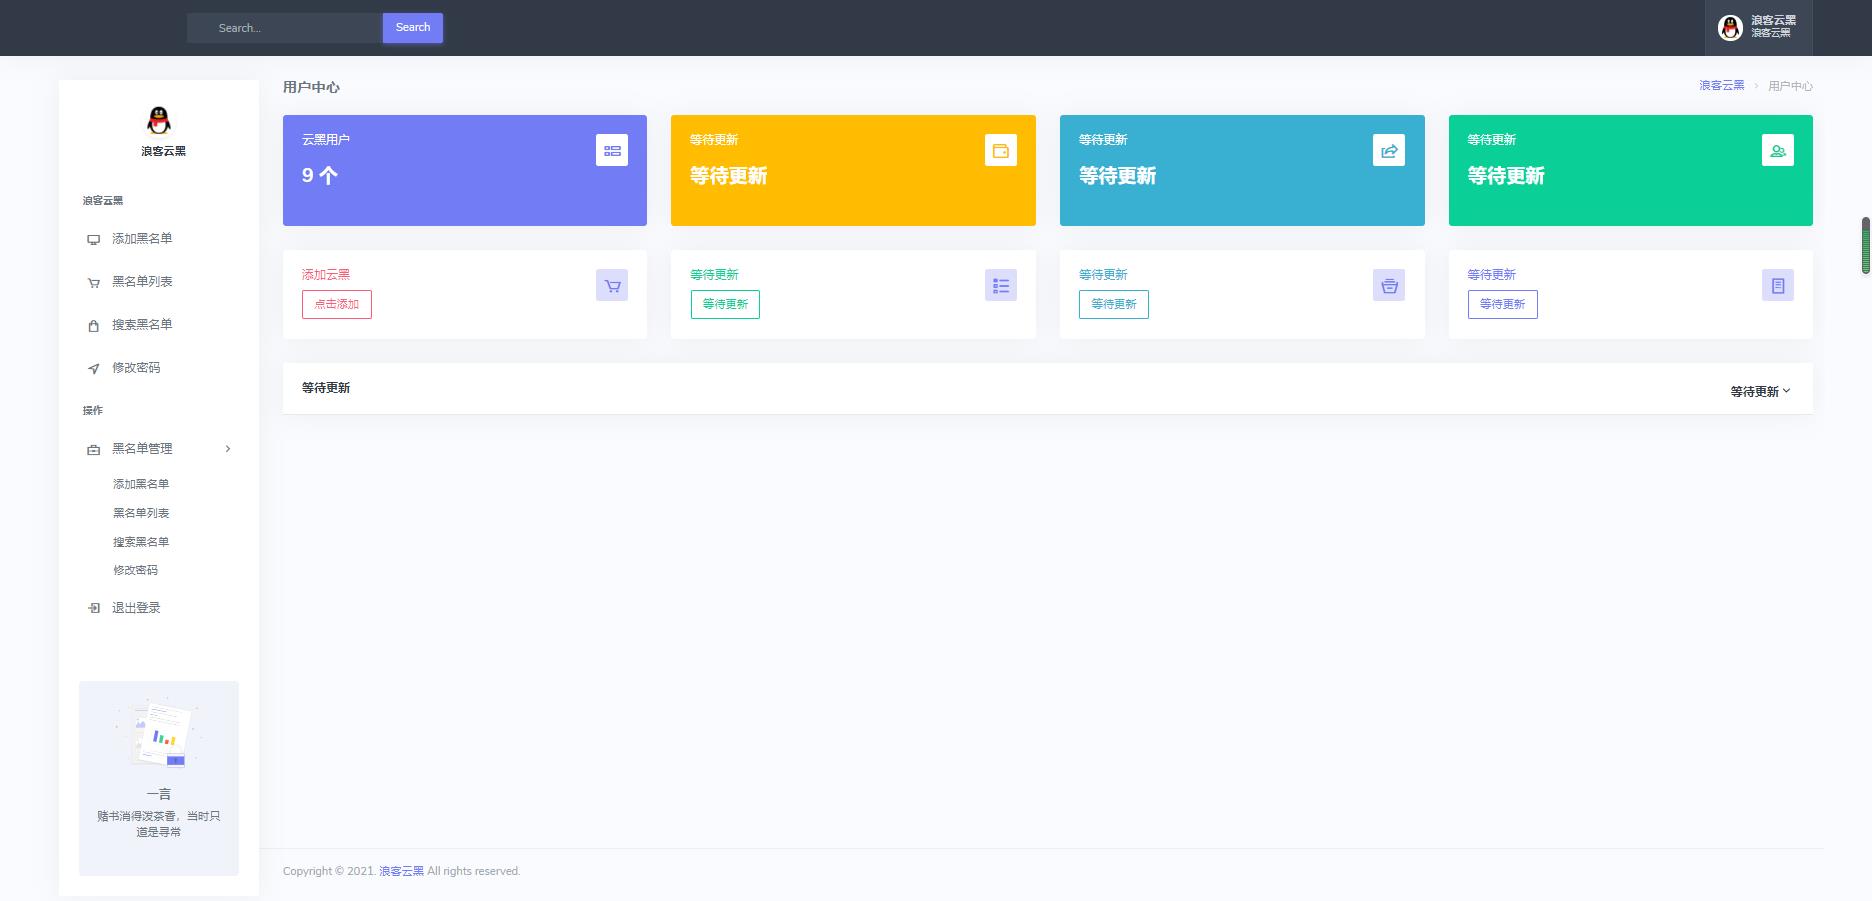Click 浪客云黑 link in footer copyright
The width and height of the screenshot is (1872, 901).
[401, 871]
